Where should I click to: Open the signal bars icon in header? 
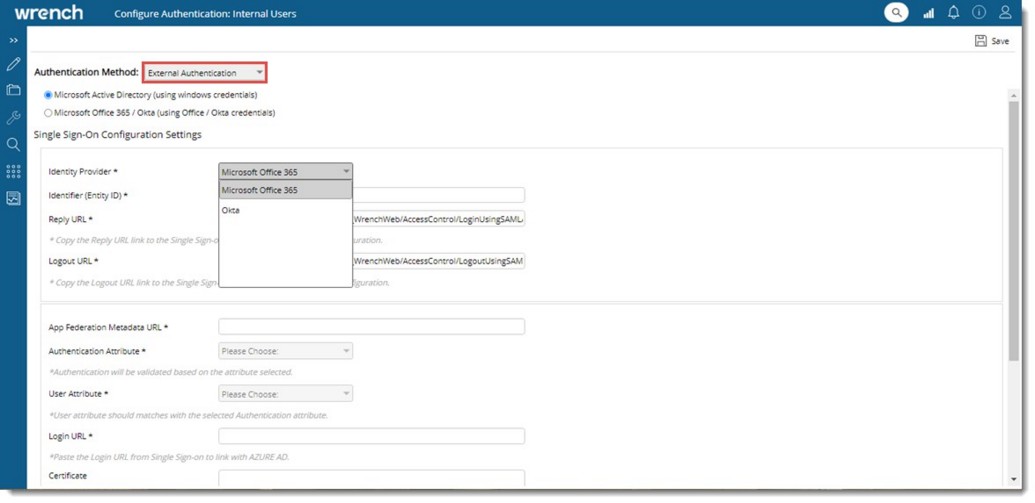pyautogui.click(x=928, y=13)
